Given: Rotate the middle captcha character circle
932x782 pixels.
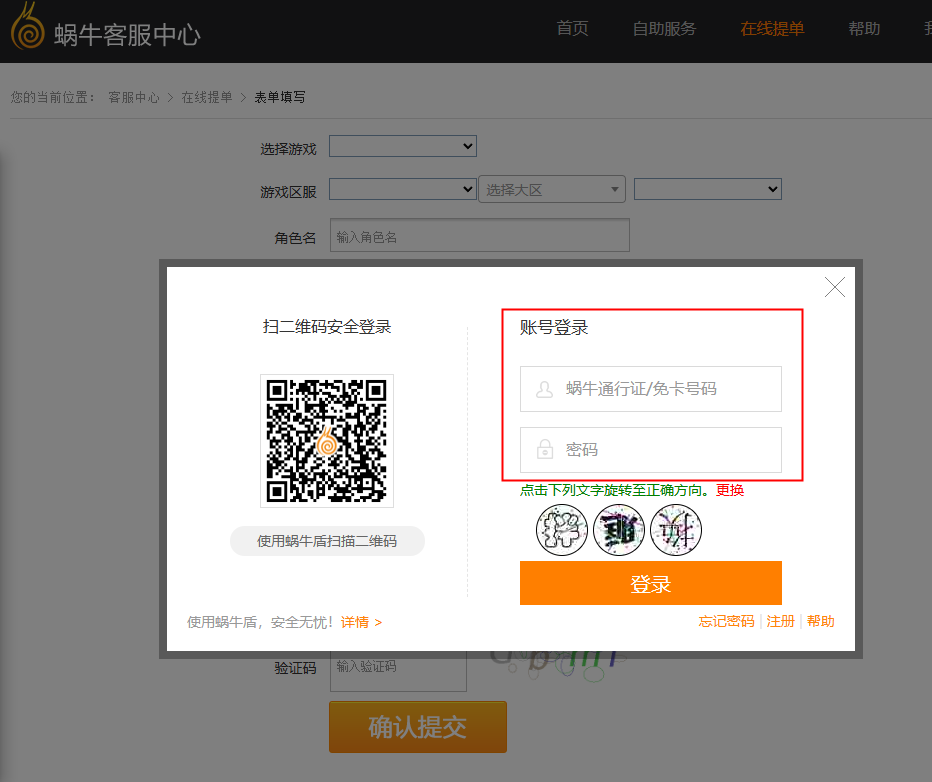Looking at the screenshot, I should (x=619, y=530).
